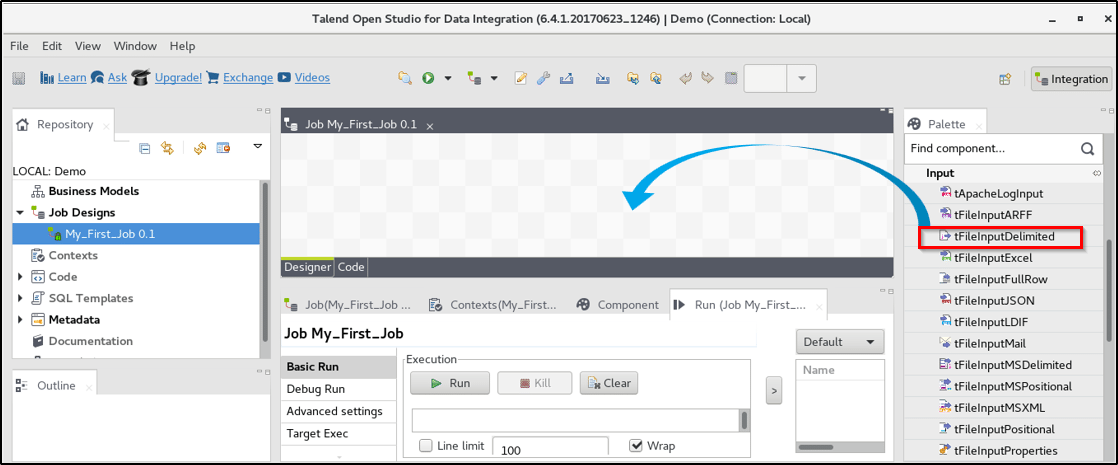Open the dropdown arrow beside the green Run icon

pyautogui.click(x=448, y=78)
